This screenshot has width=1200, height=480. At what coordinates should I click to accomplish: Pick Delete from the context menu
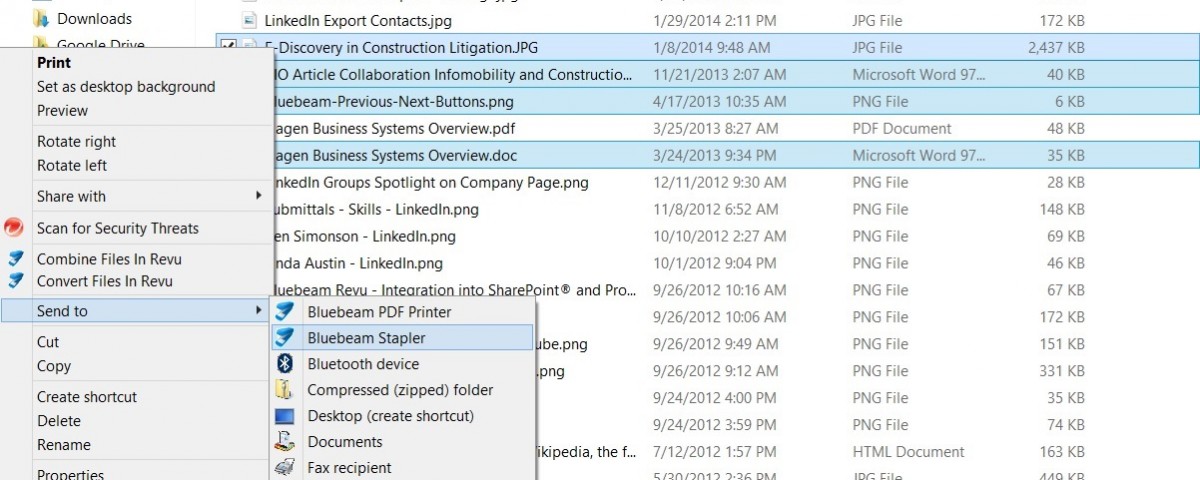click(59, 421)
